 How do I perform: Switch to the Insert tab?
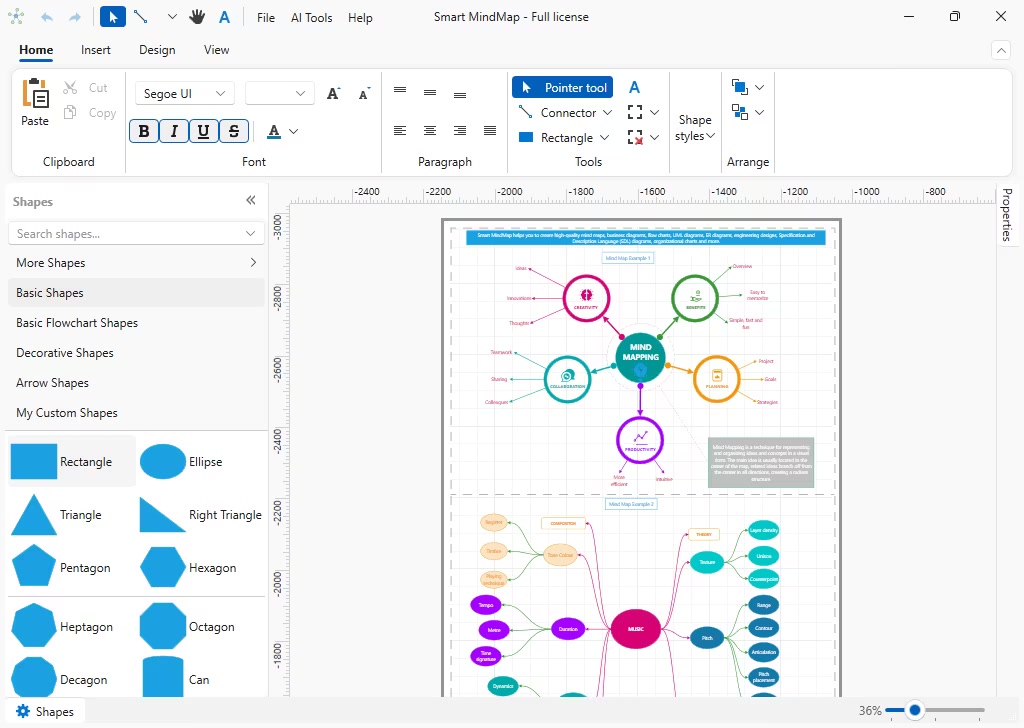click(95, 50)
